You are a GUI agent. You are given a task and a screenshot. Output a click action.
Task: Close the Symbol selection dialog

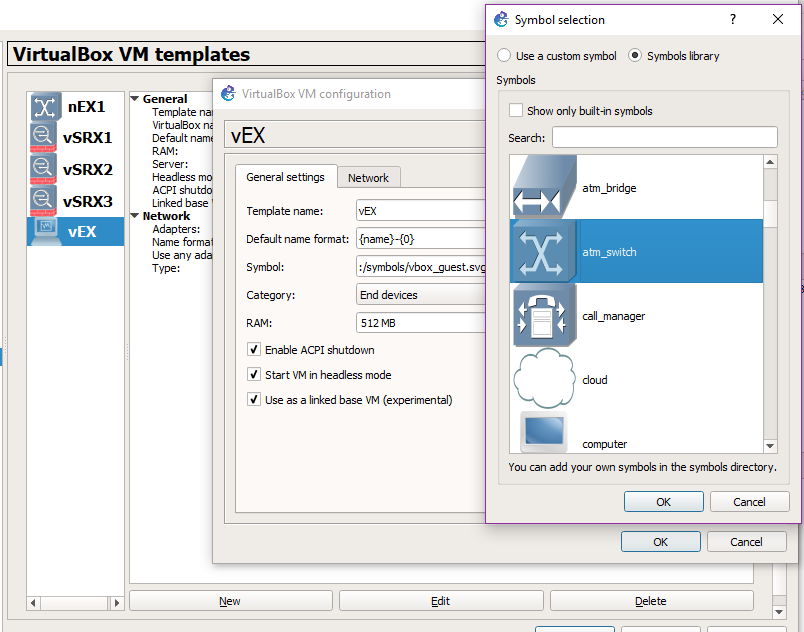tap(777, 19)
